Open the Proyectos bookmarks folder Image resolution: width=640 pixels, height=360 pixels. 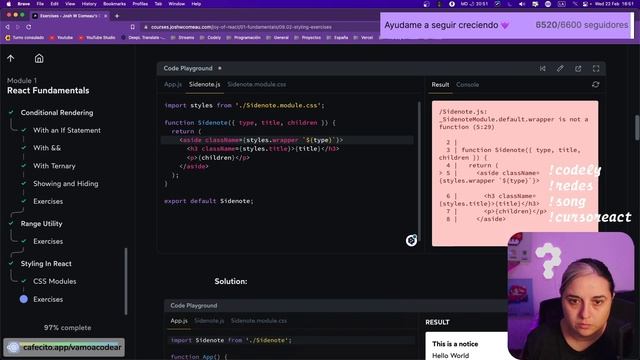tap(308, 38)
